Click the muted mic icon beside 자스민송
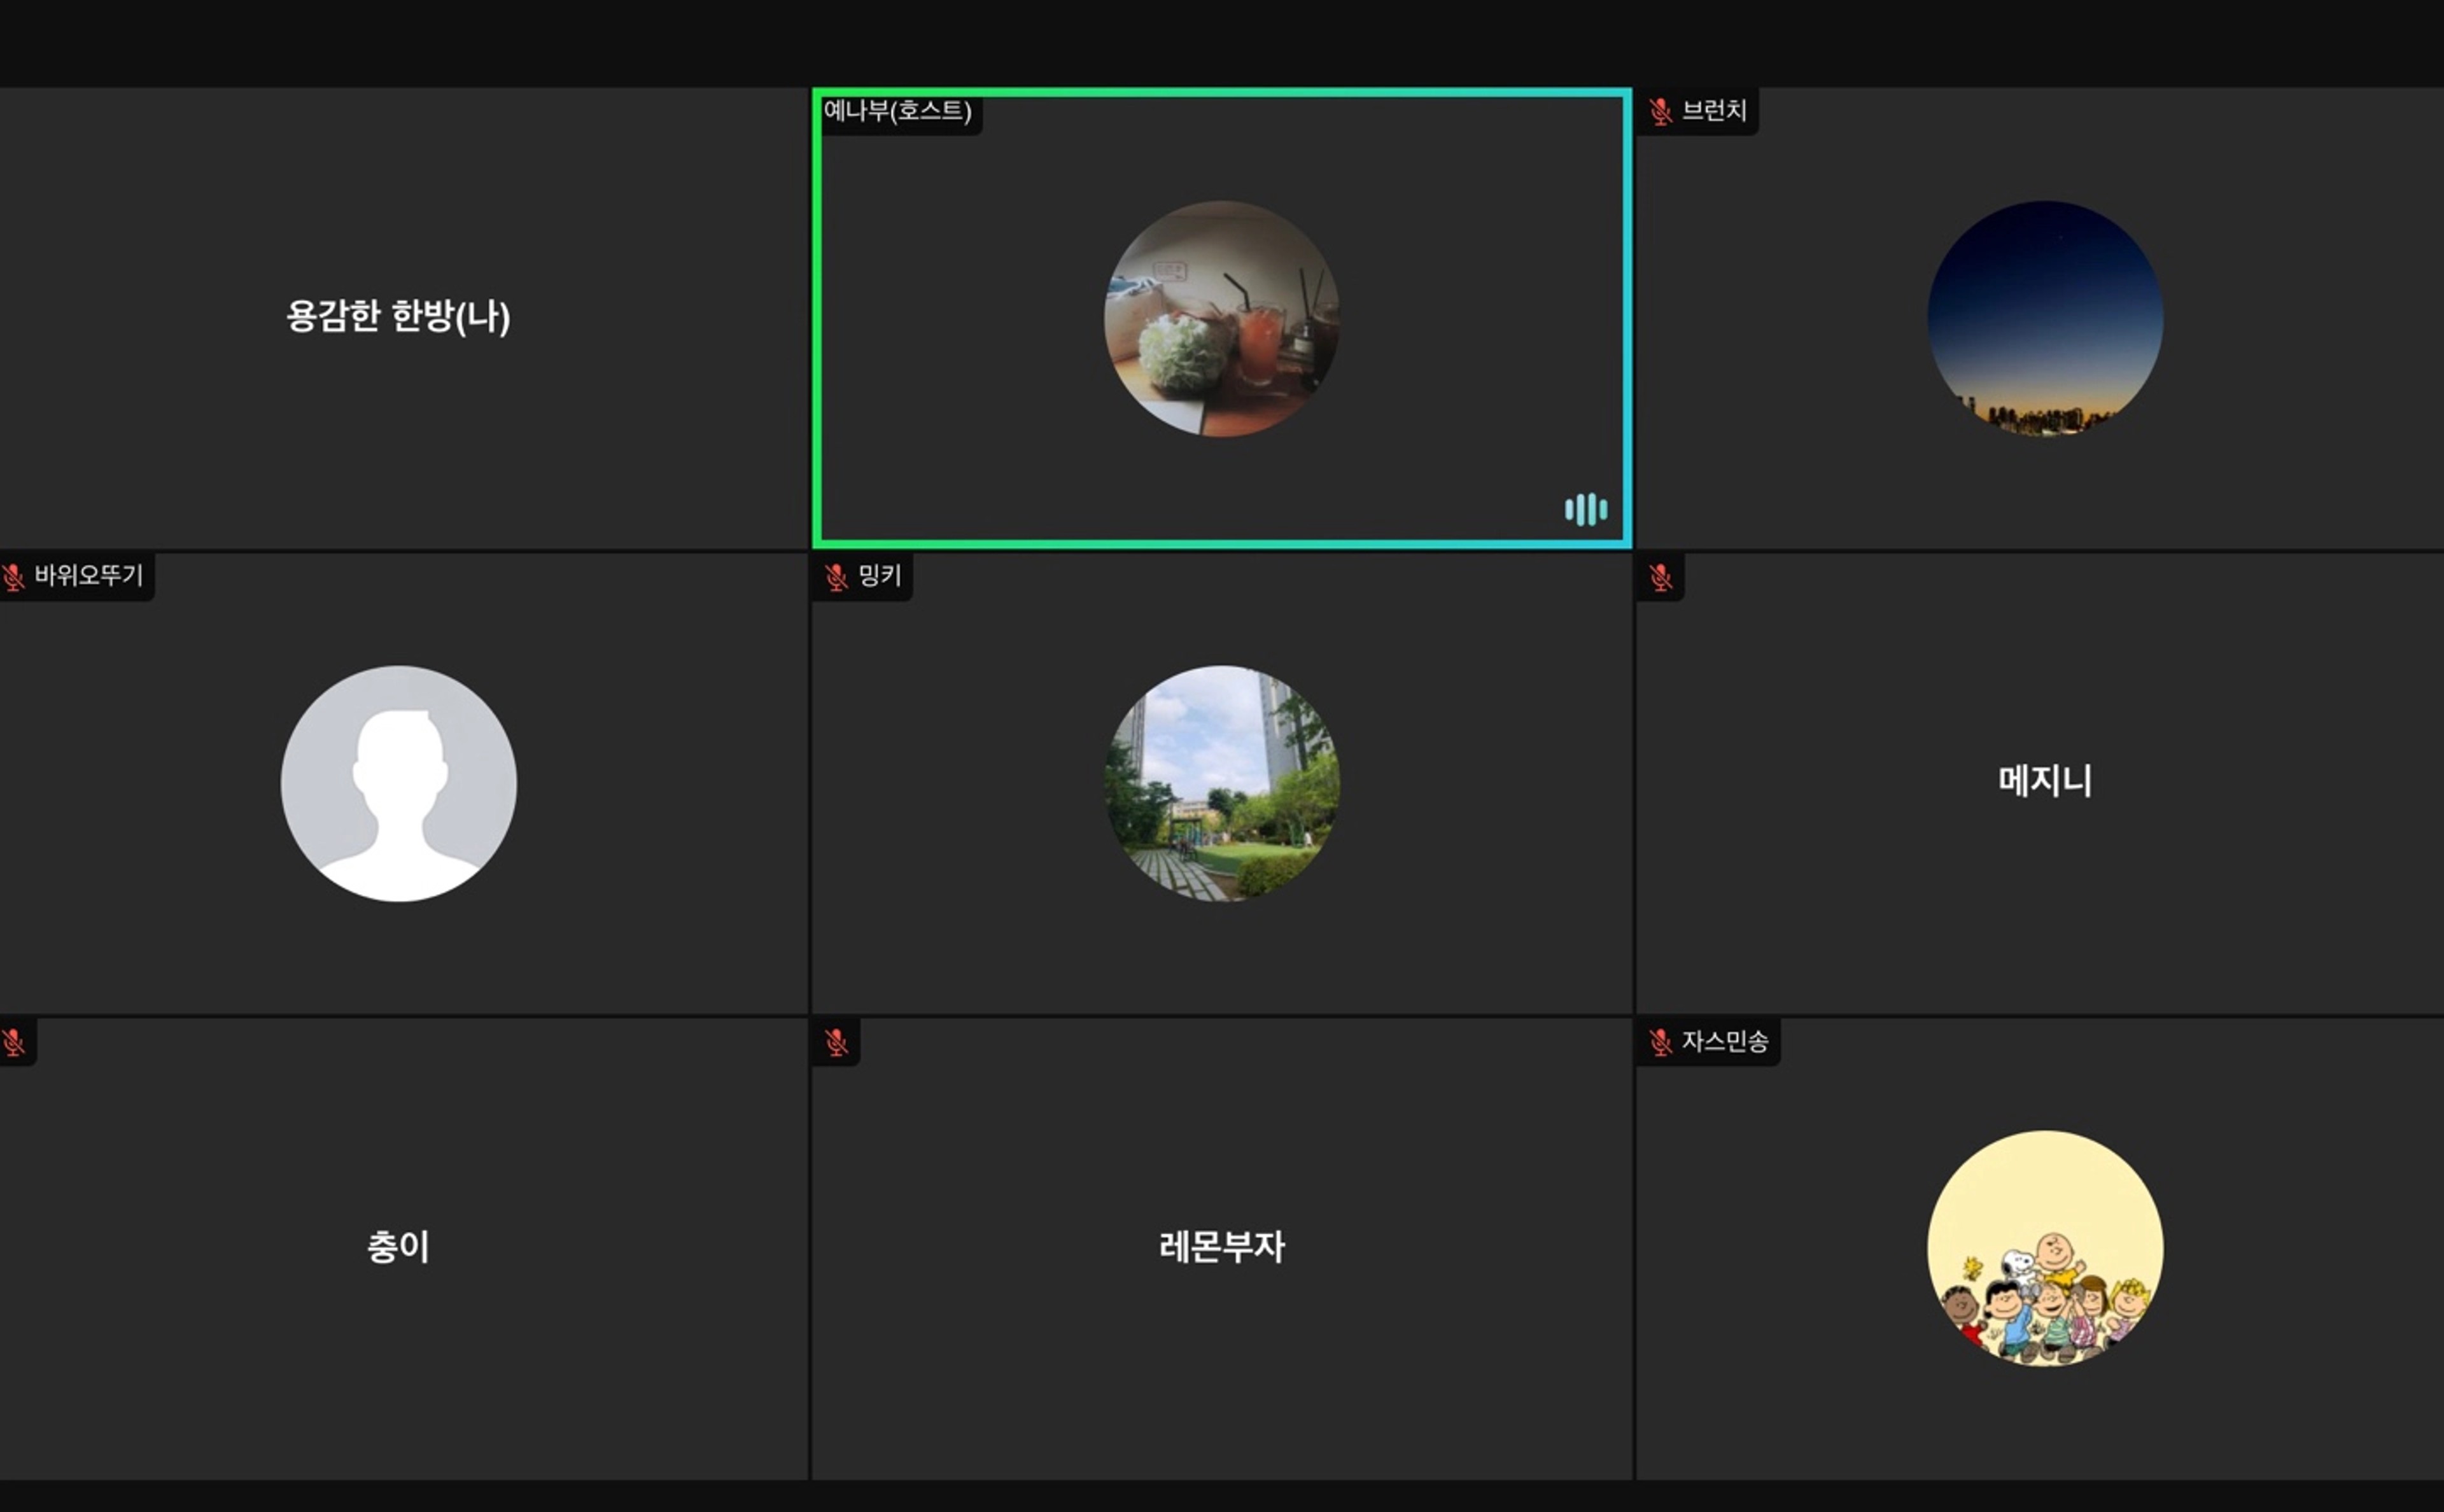 click(x=1660, y=1042)
